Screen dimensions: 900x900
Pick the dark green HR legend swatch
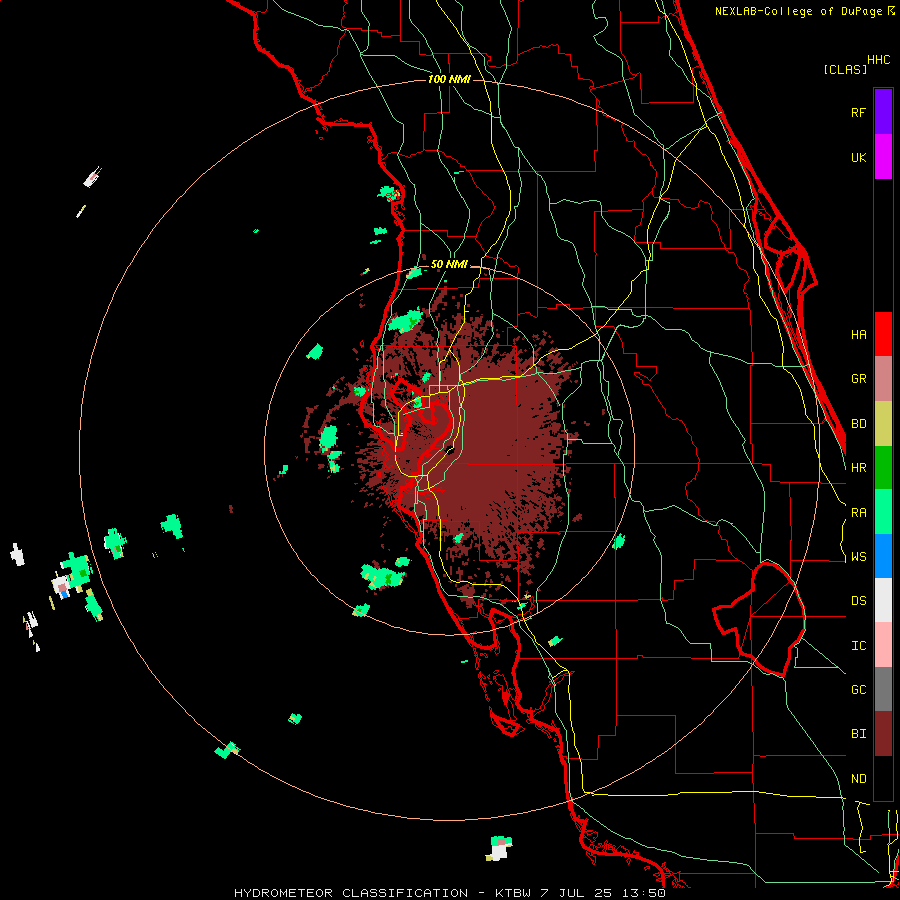[x=883, y=467]
